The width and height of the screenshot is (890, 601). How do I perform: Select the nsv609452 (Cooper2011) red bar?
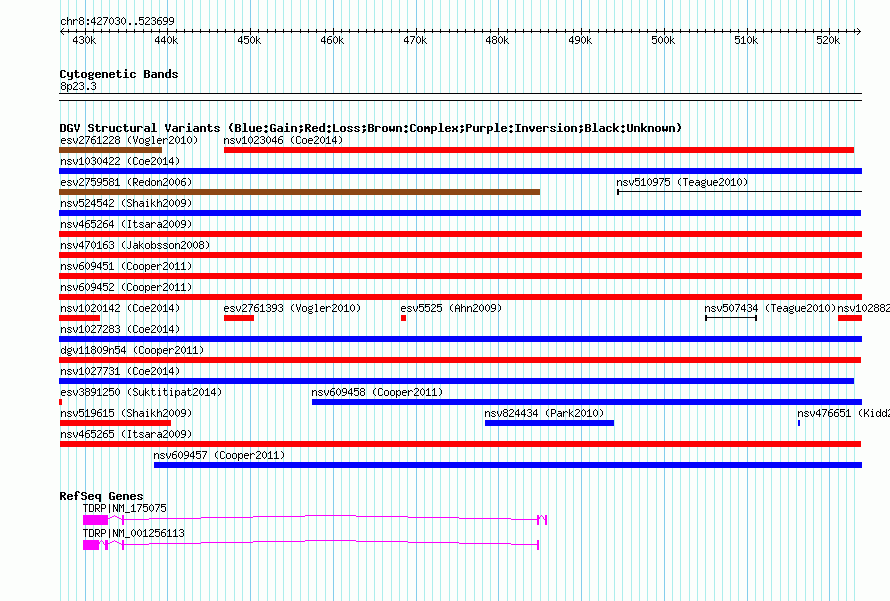(x=460, y=297)
